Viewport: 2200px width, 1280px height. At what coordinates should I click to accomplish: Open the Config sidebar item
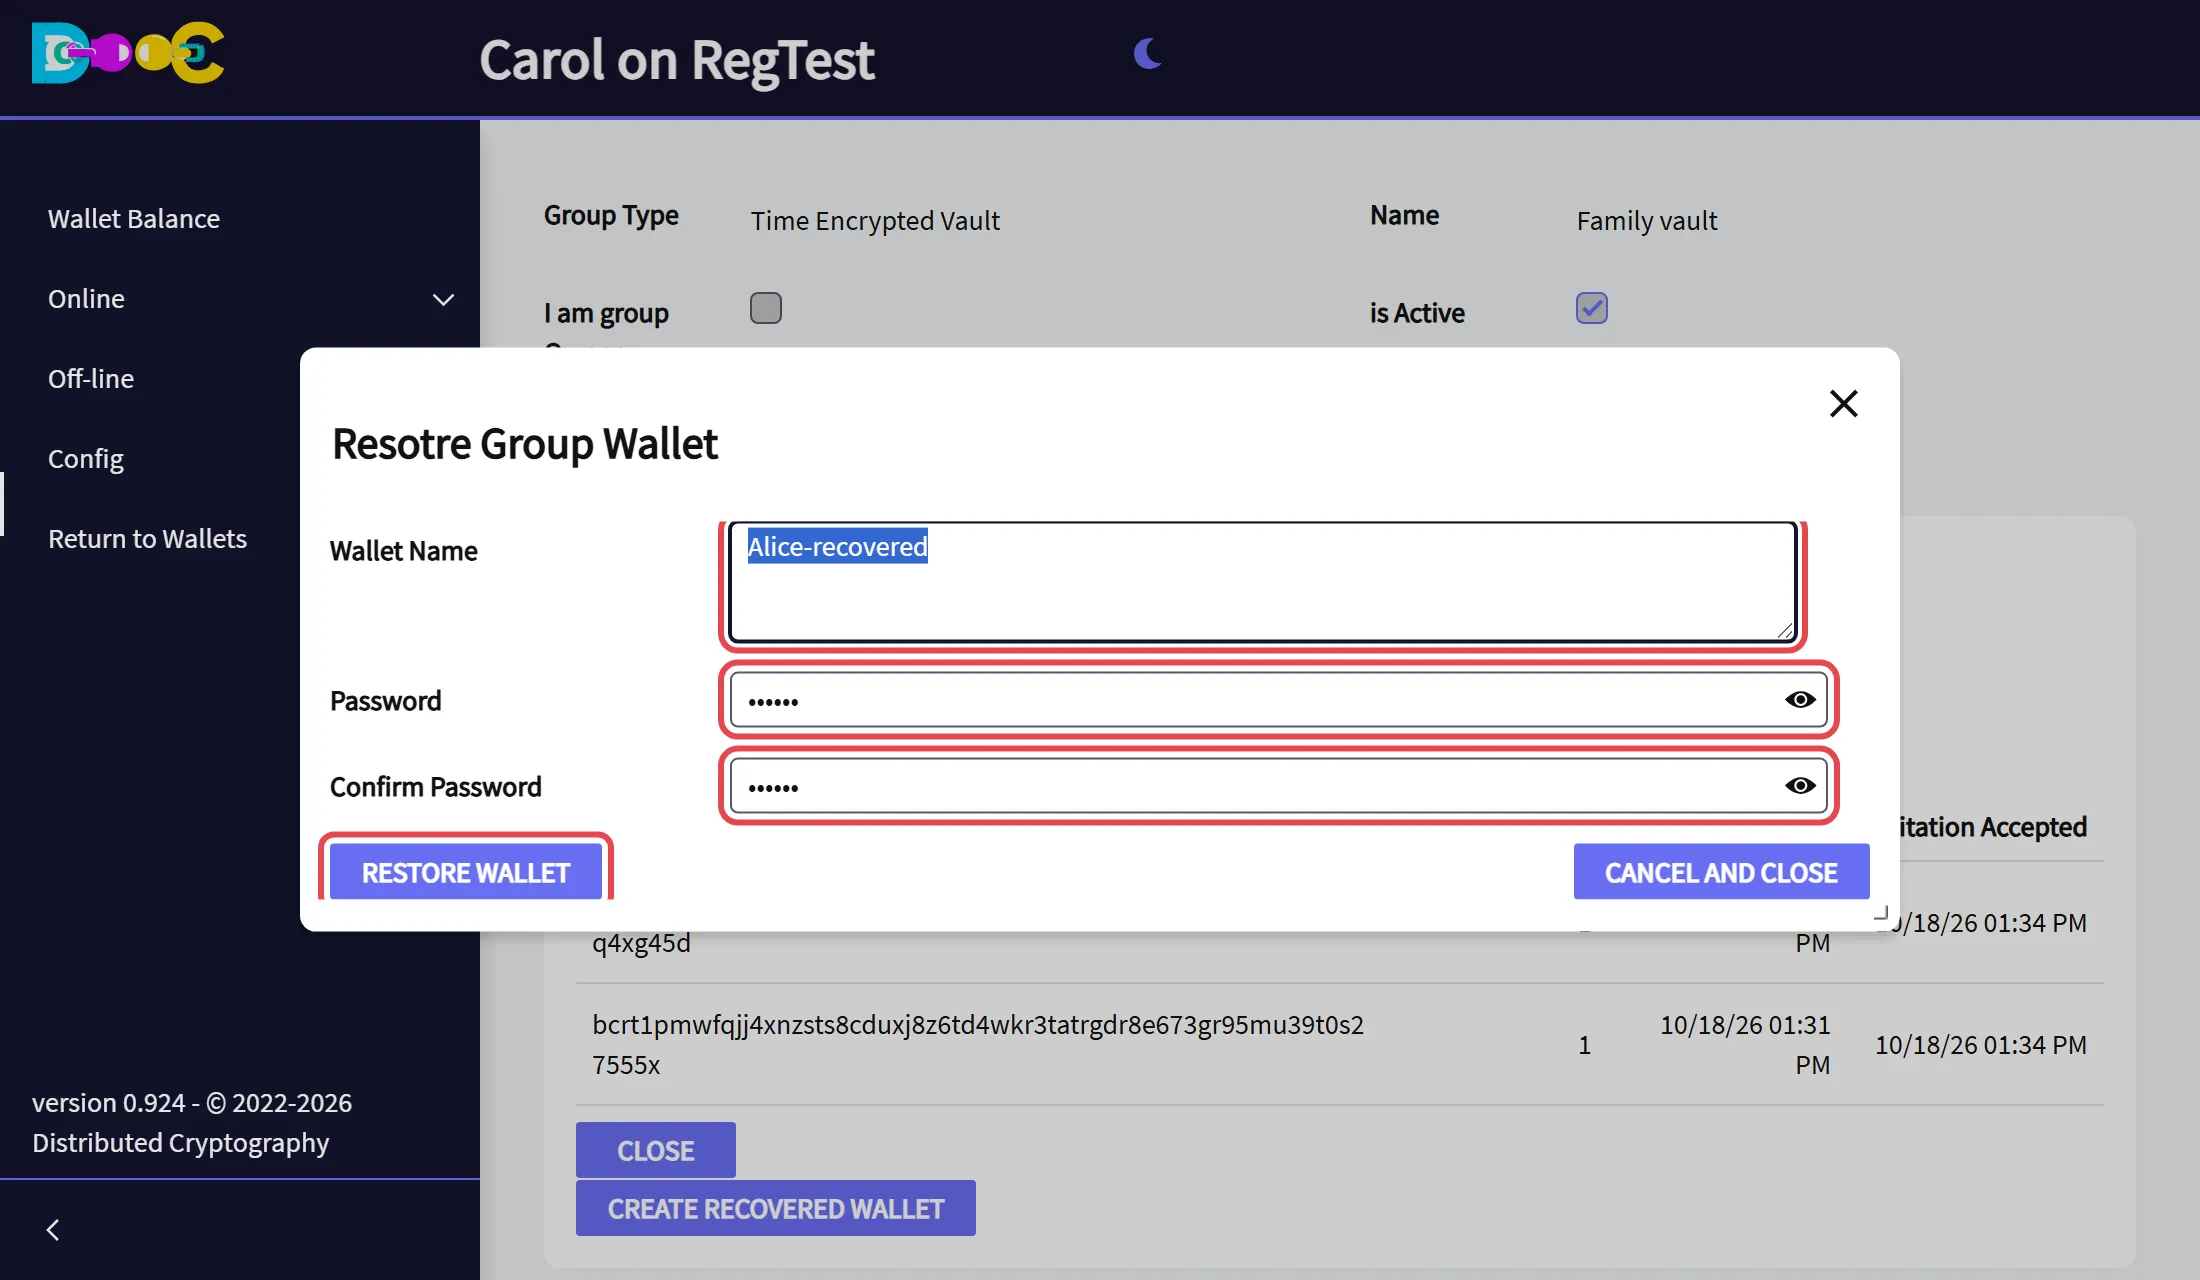point(86,459)
